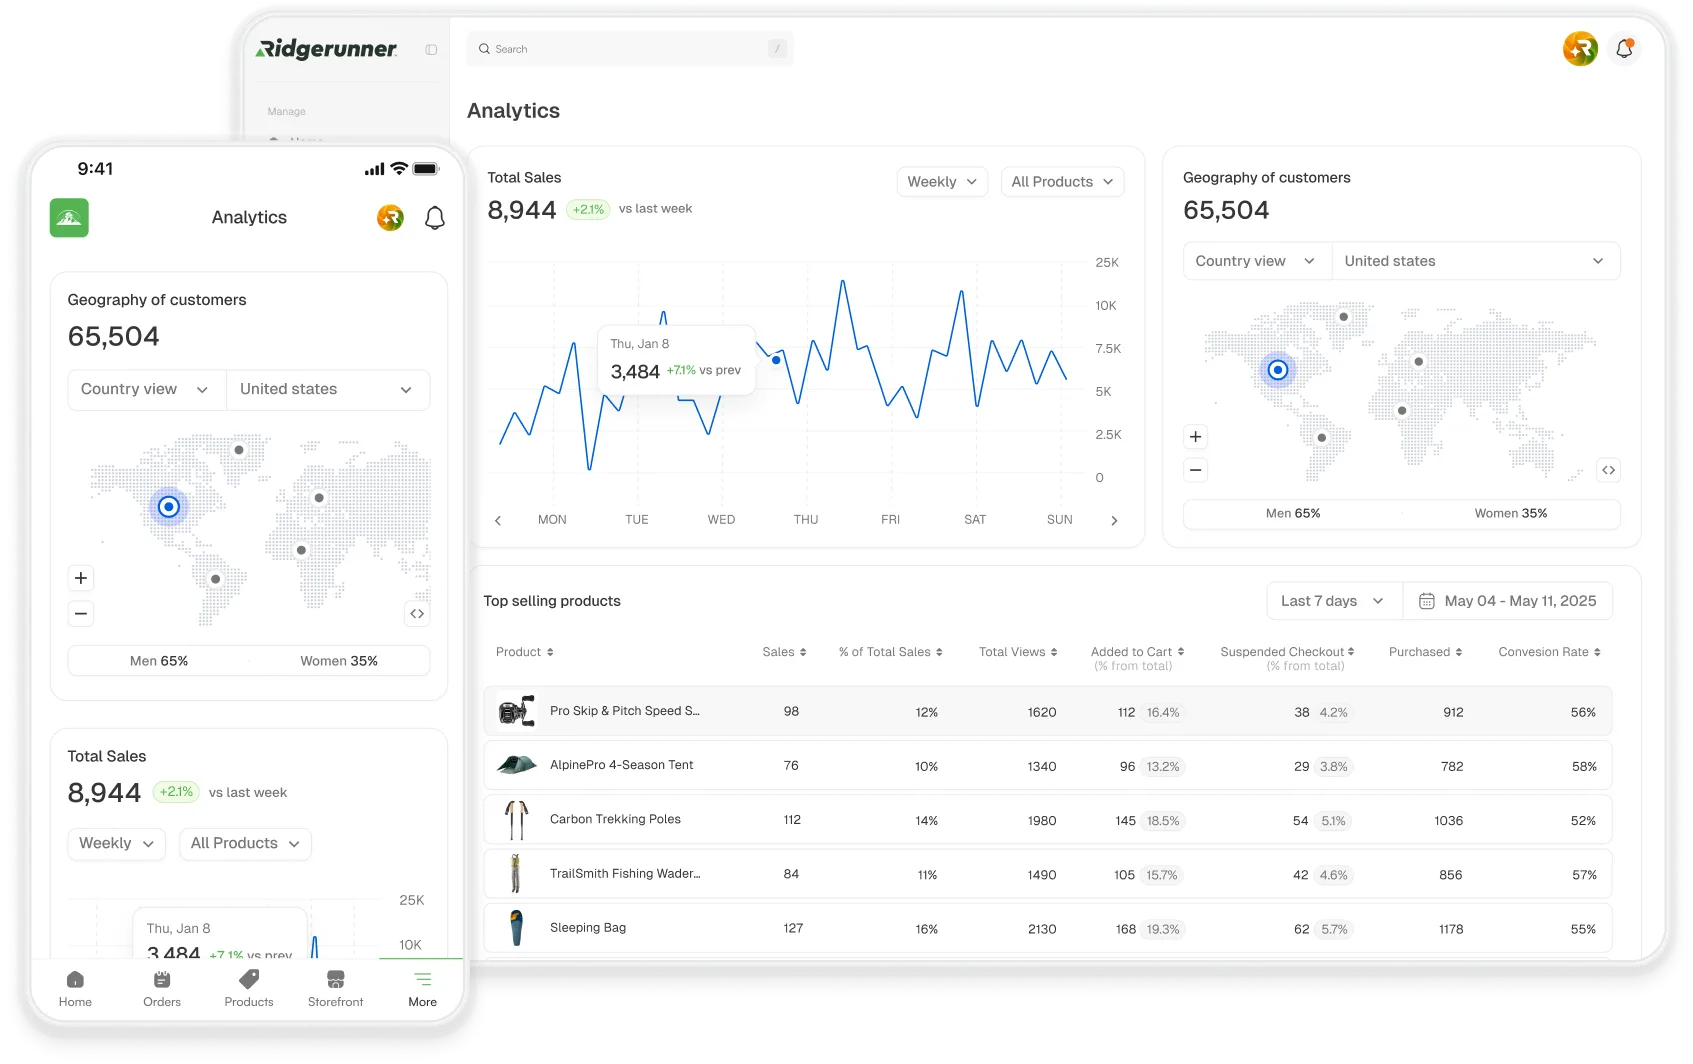Open the desktop Country view dropdown
This screenshot has height=1064, width=1693.
point(1256,261)
